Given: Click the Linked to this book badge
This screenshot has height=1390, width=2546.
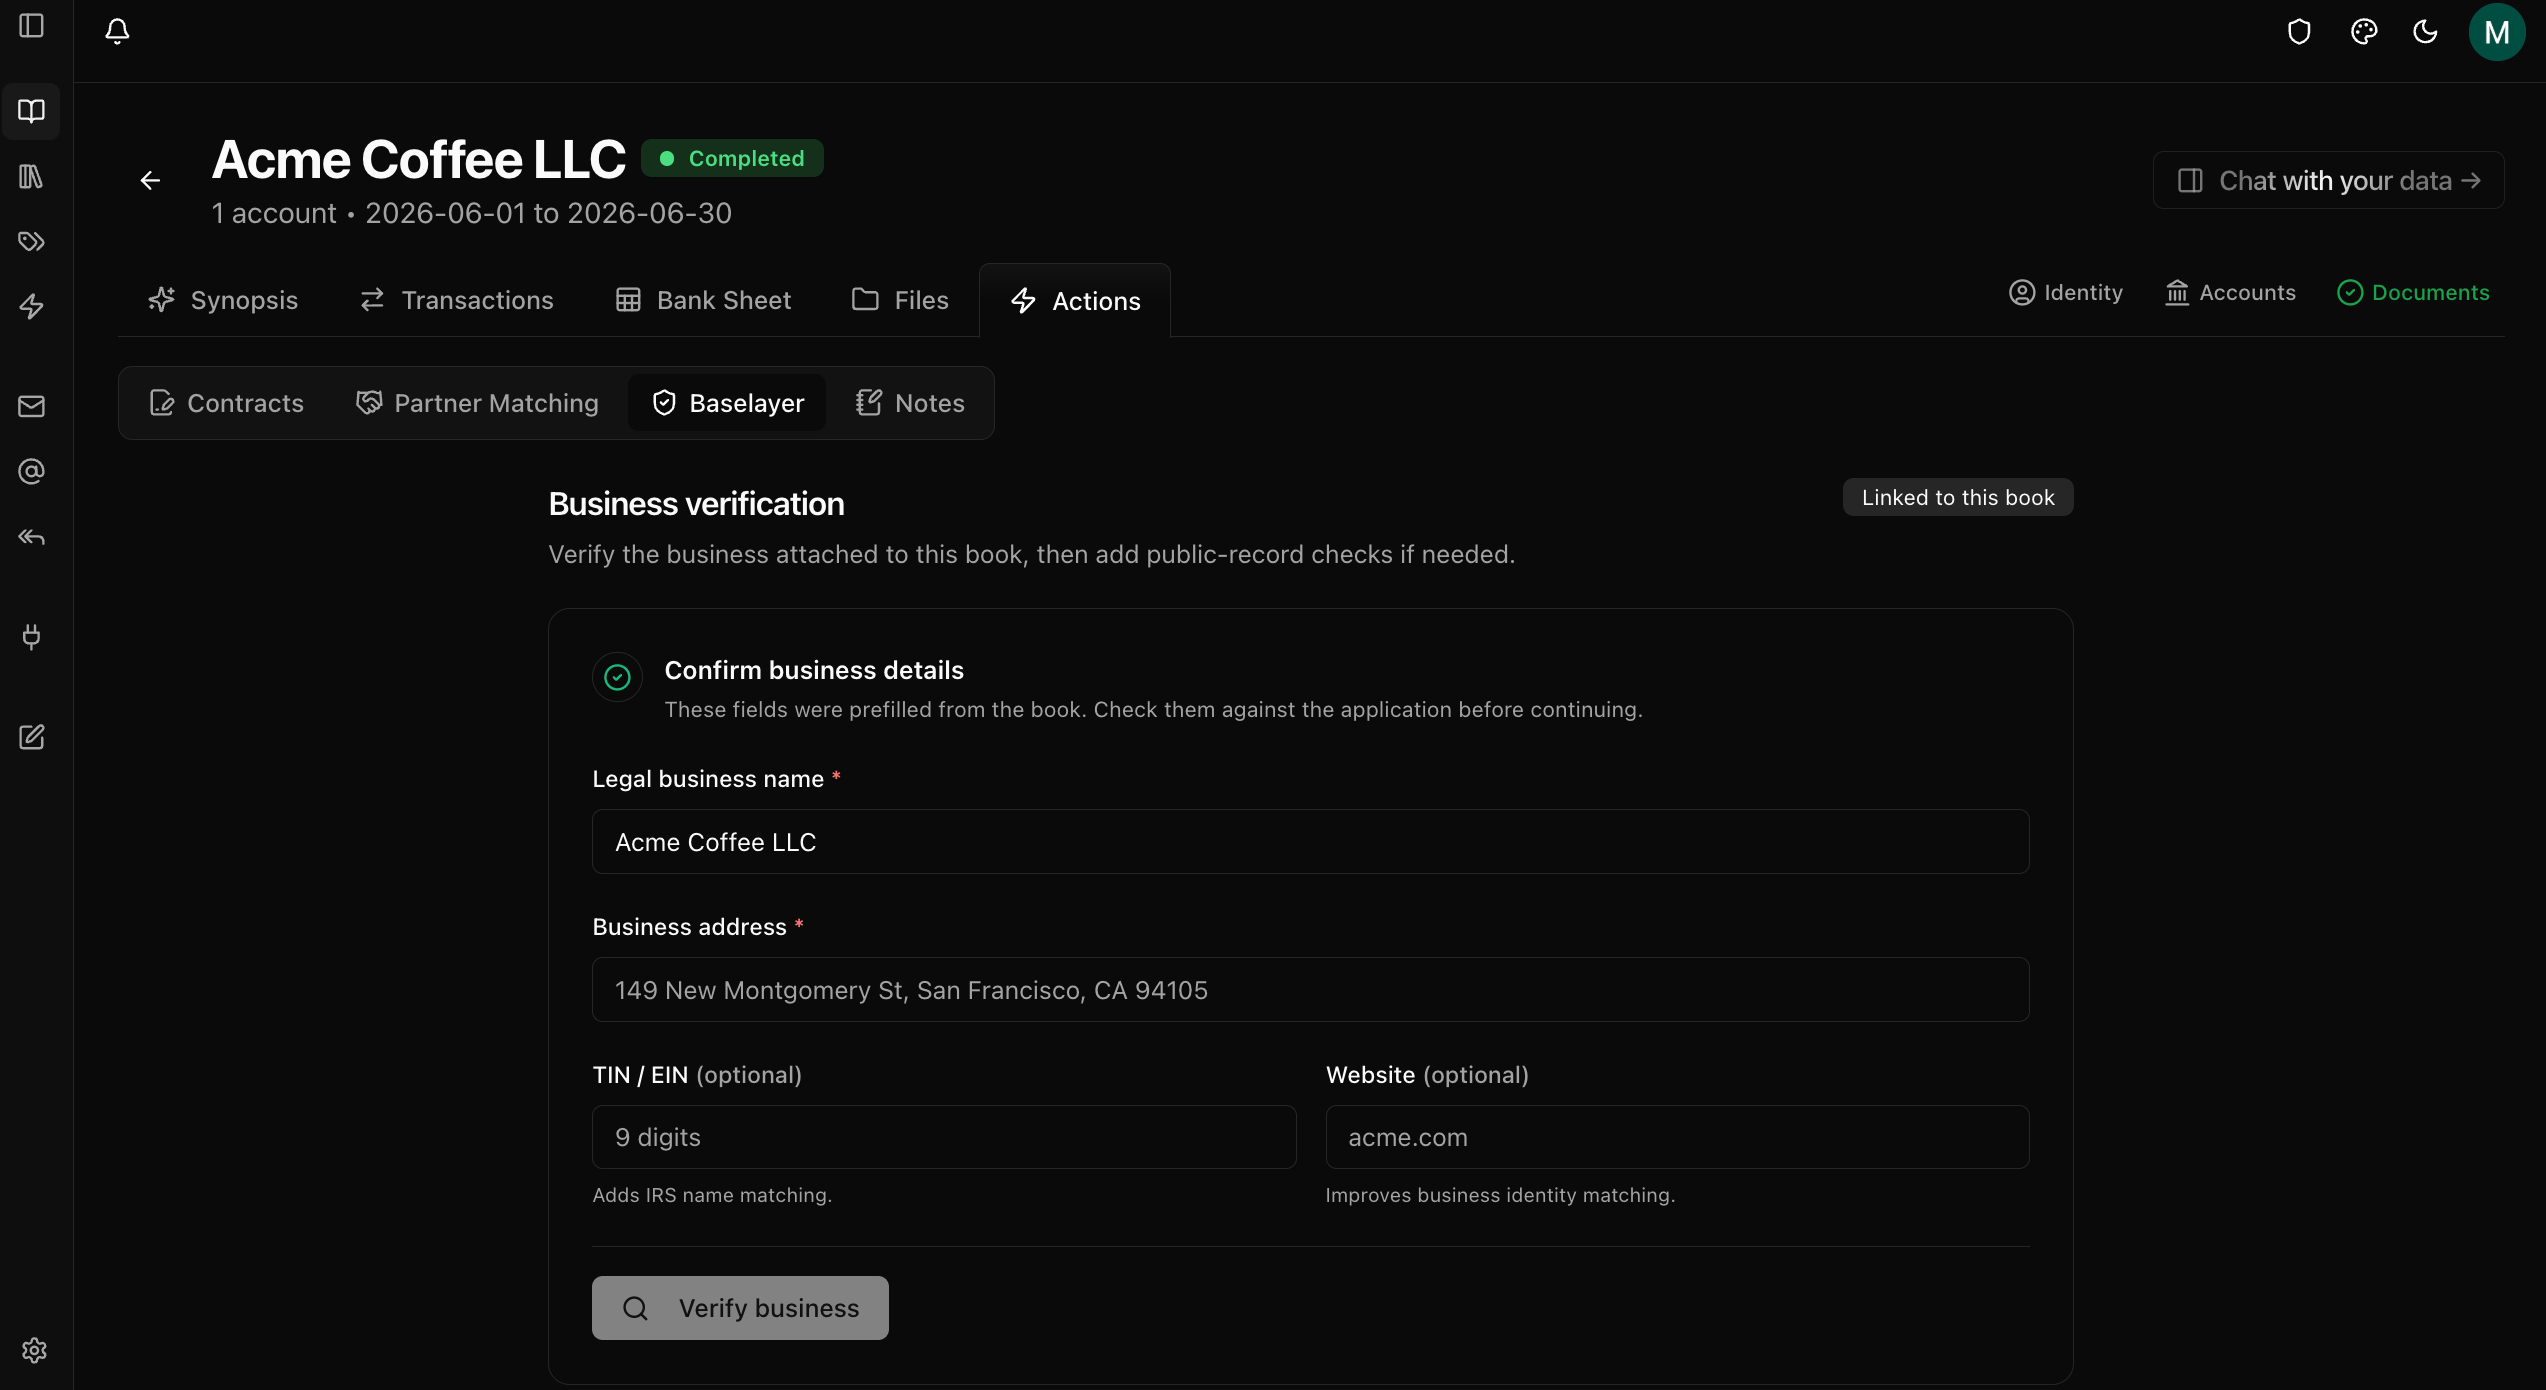Looking at the screenshot, I should (x=1958, y=498).
